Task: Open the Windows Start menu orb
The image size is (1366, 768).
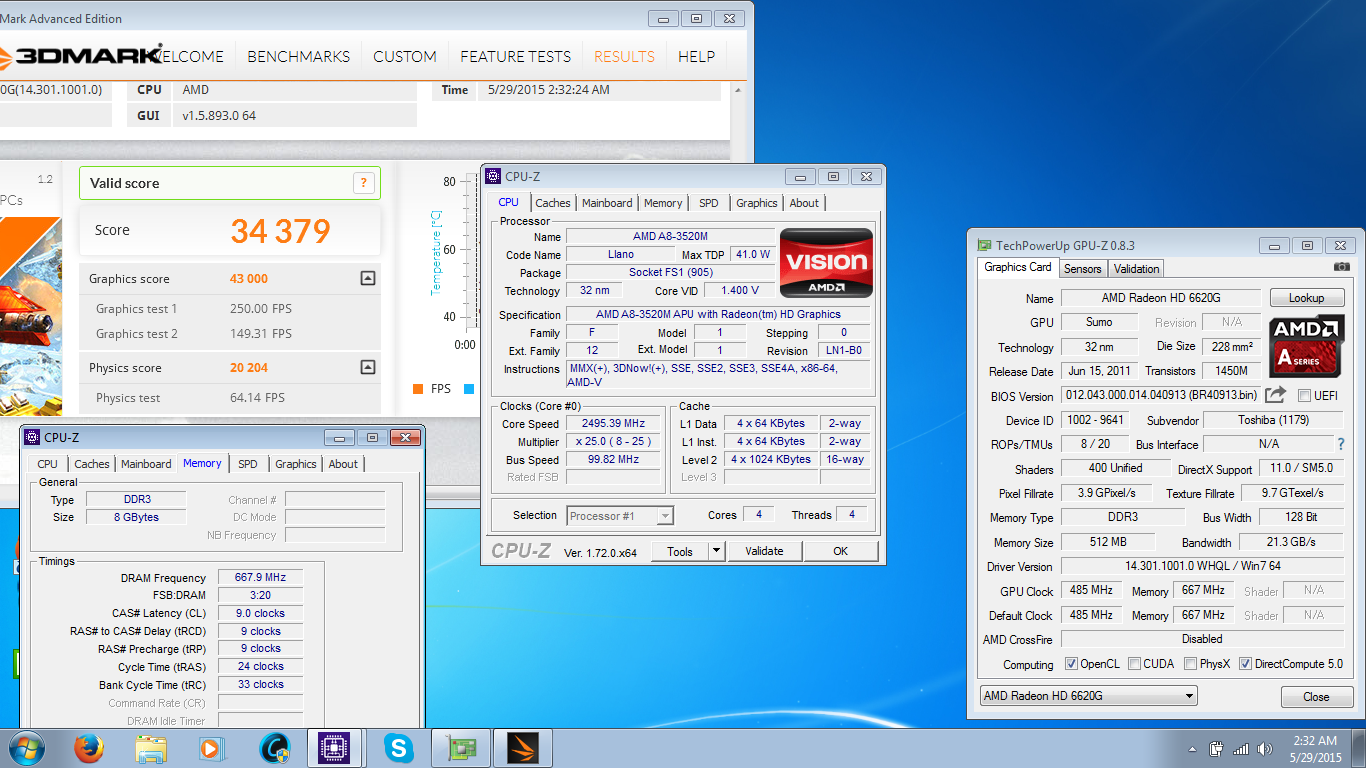Action: tap(27, 748)
